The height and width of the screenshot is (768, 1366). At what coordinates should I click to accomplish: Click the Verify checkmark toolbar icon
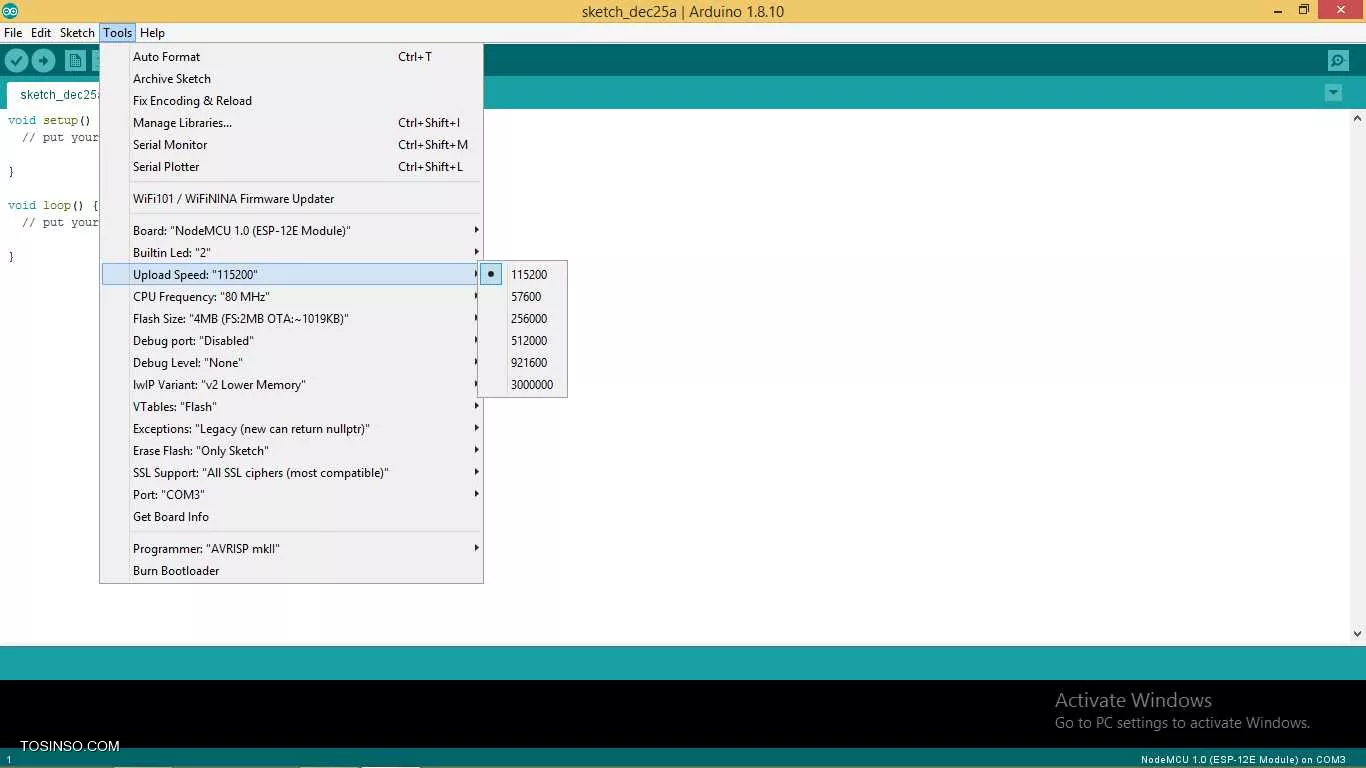coord(16,61)
